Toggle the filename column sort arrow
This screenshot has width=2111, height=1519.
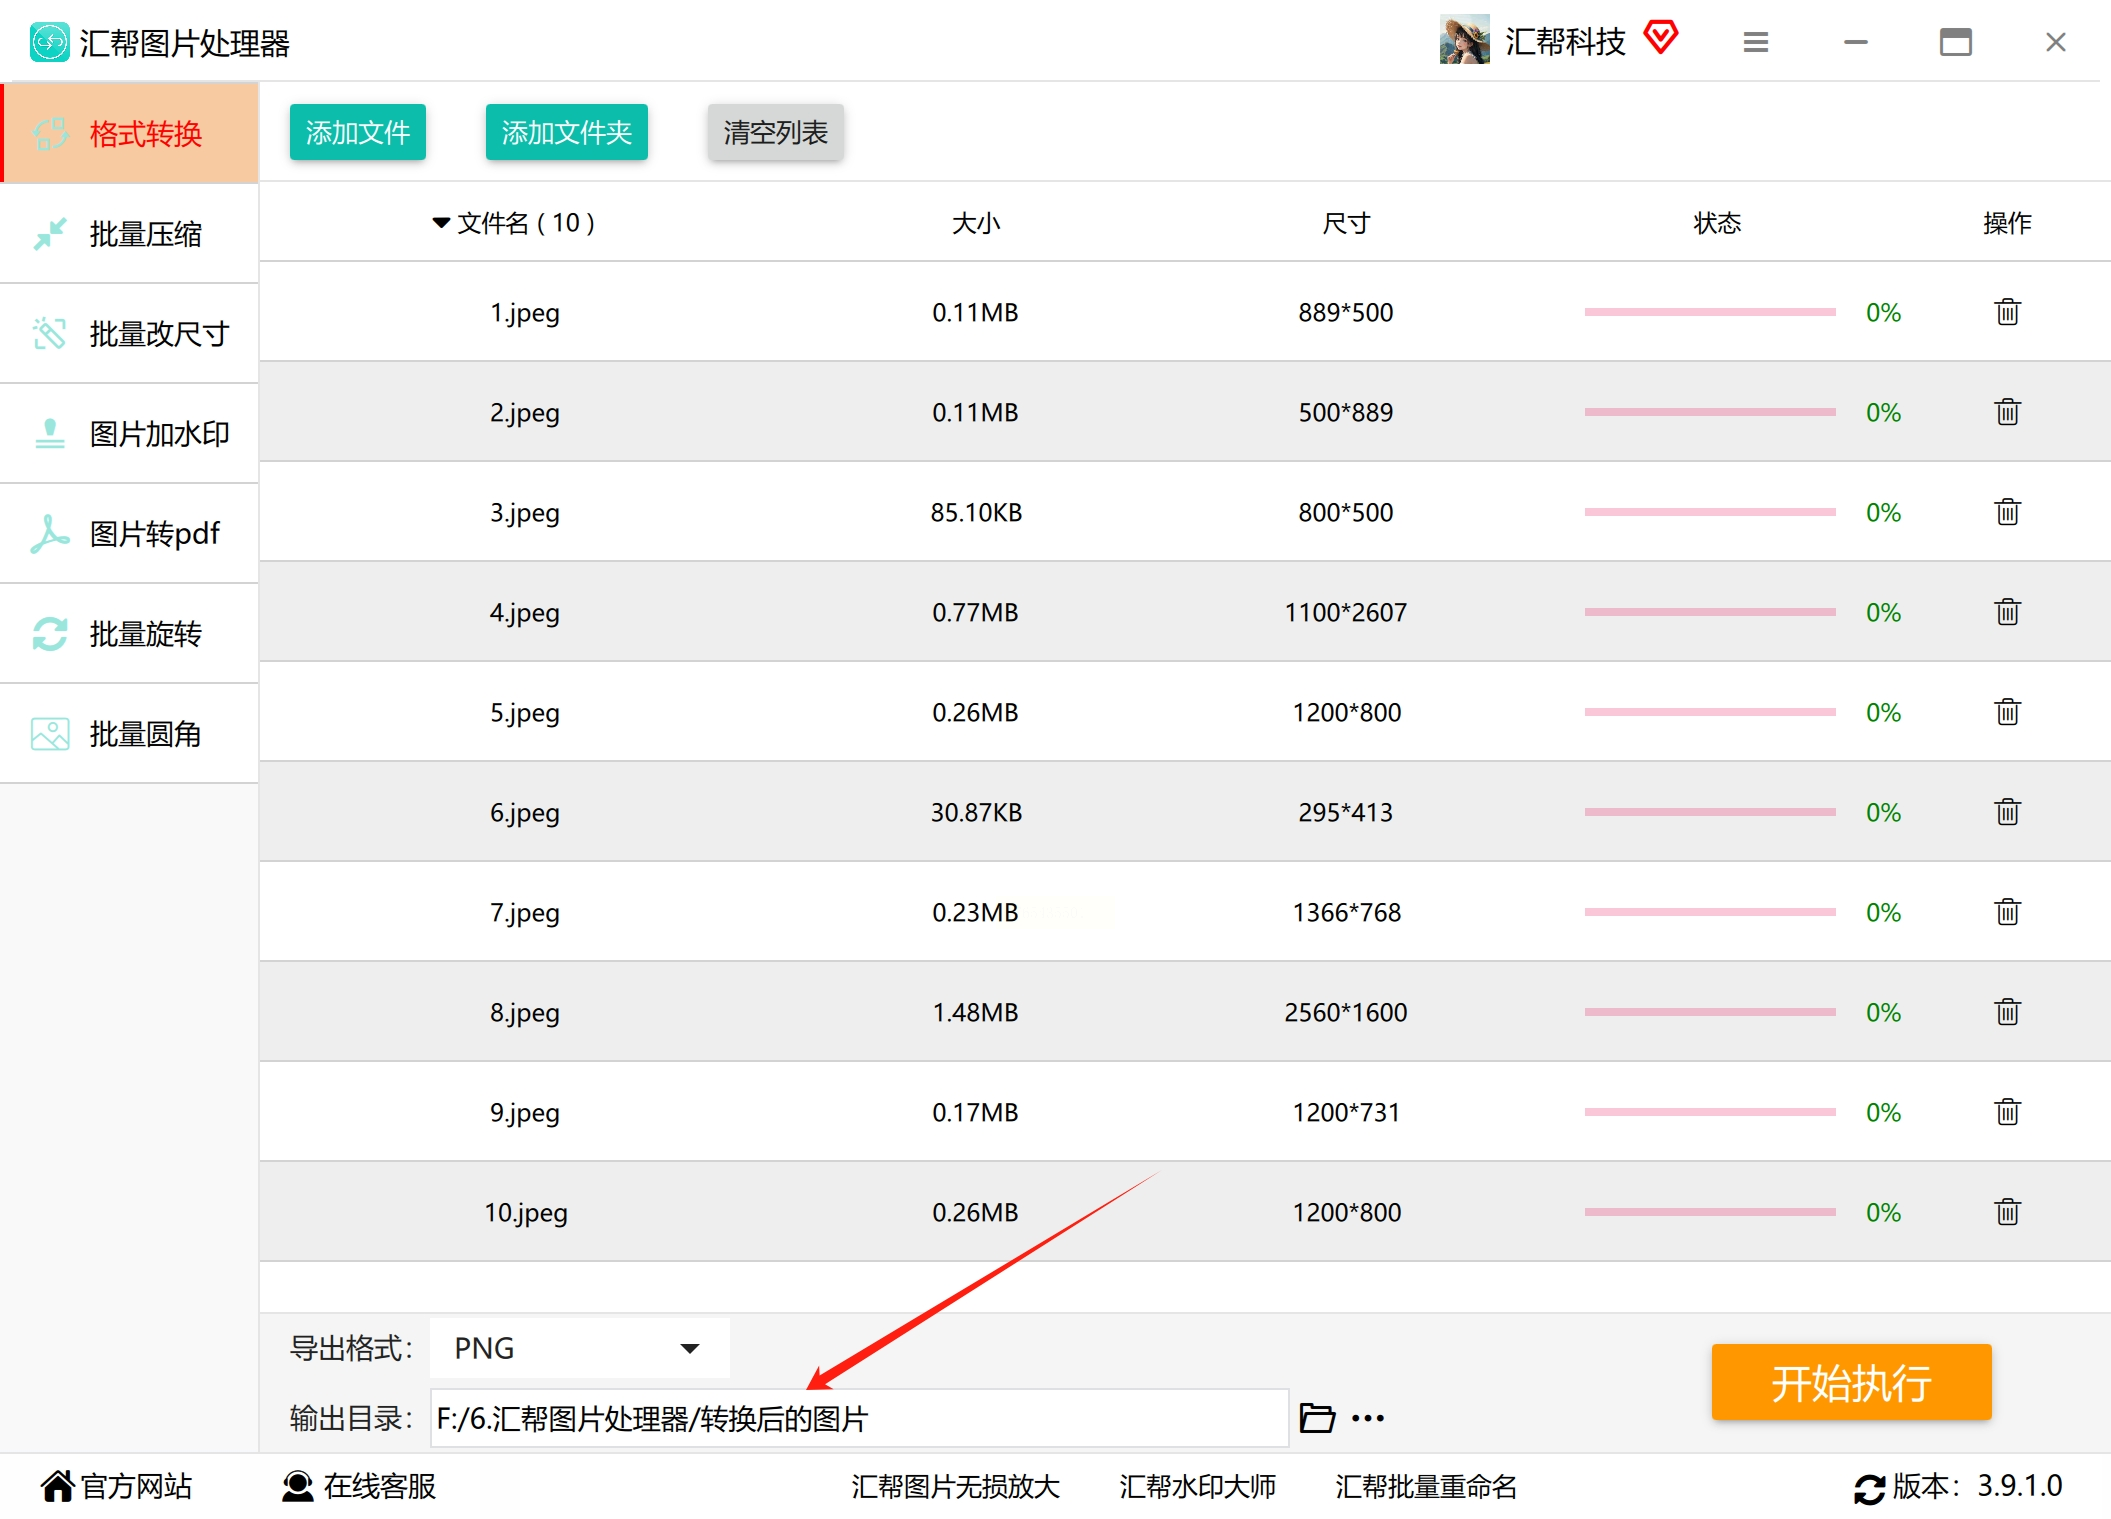click(x=440, y=222)
